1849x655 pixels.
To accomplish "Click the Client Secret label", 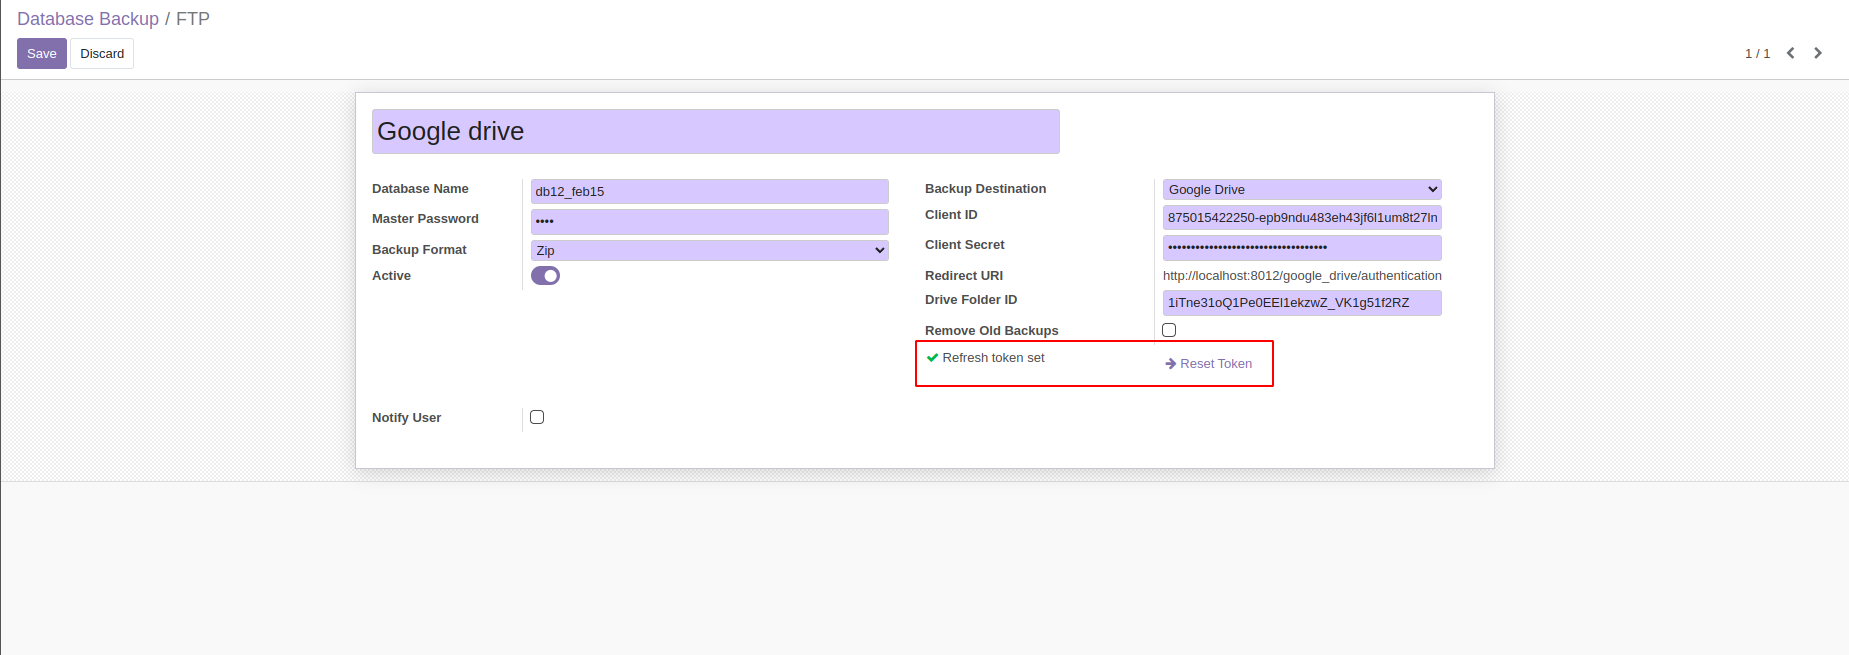I will point(964,245).
